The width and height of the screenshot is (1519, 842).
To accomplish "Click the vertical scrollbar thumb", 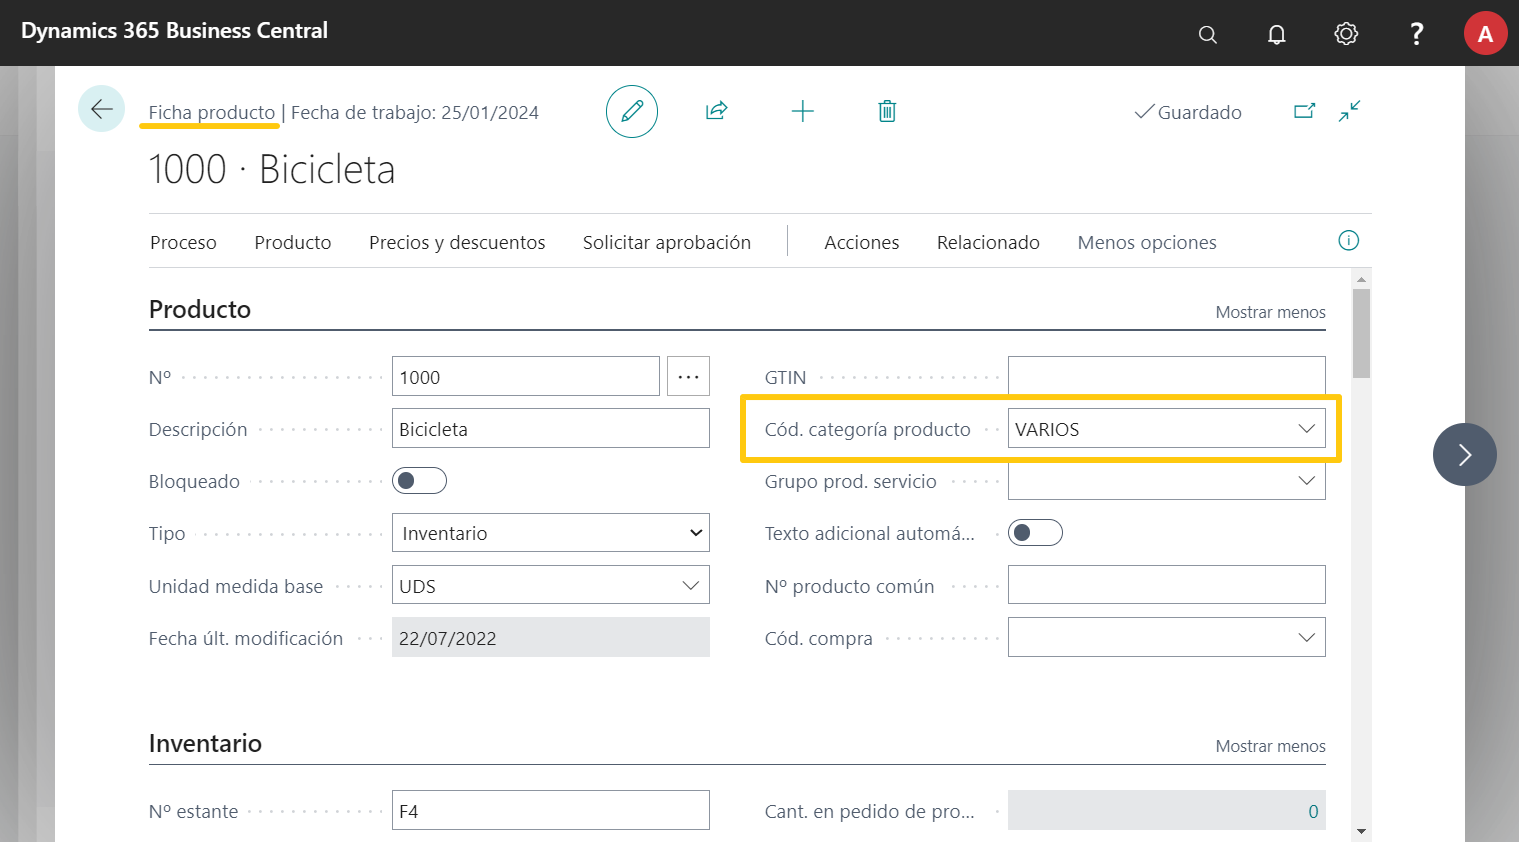I will [1361, 333].
